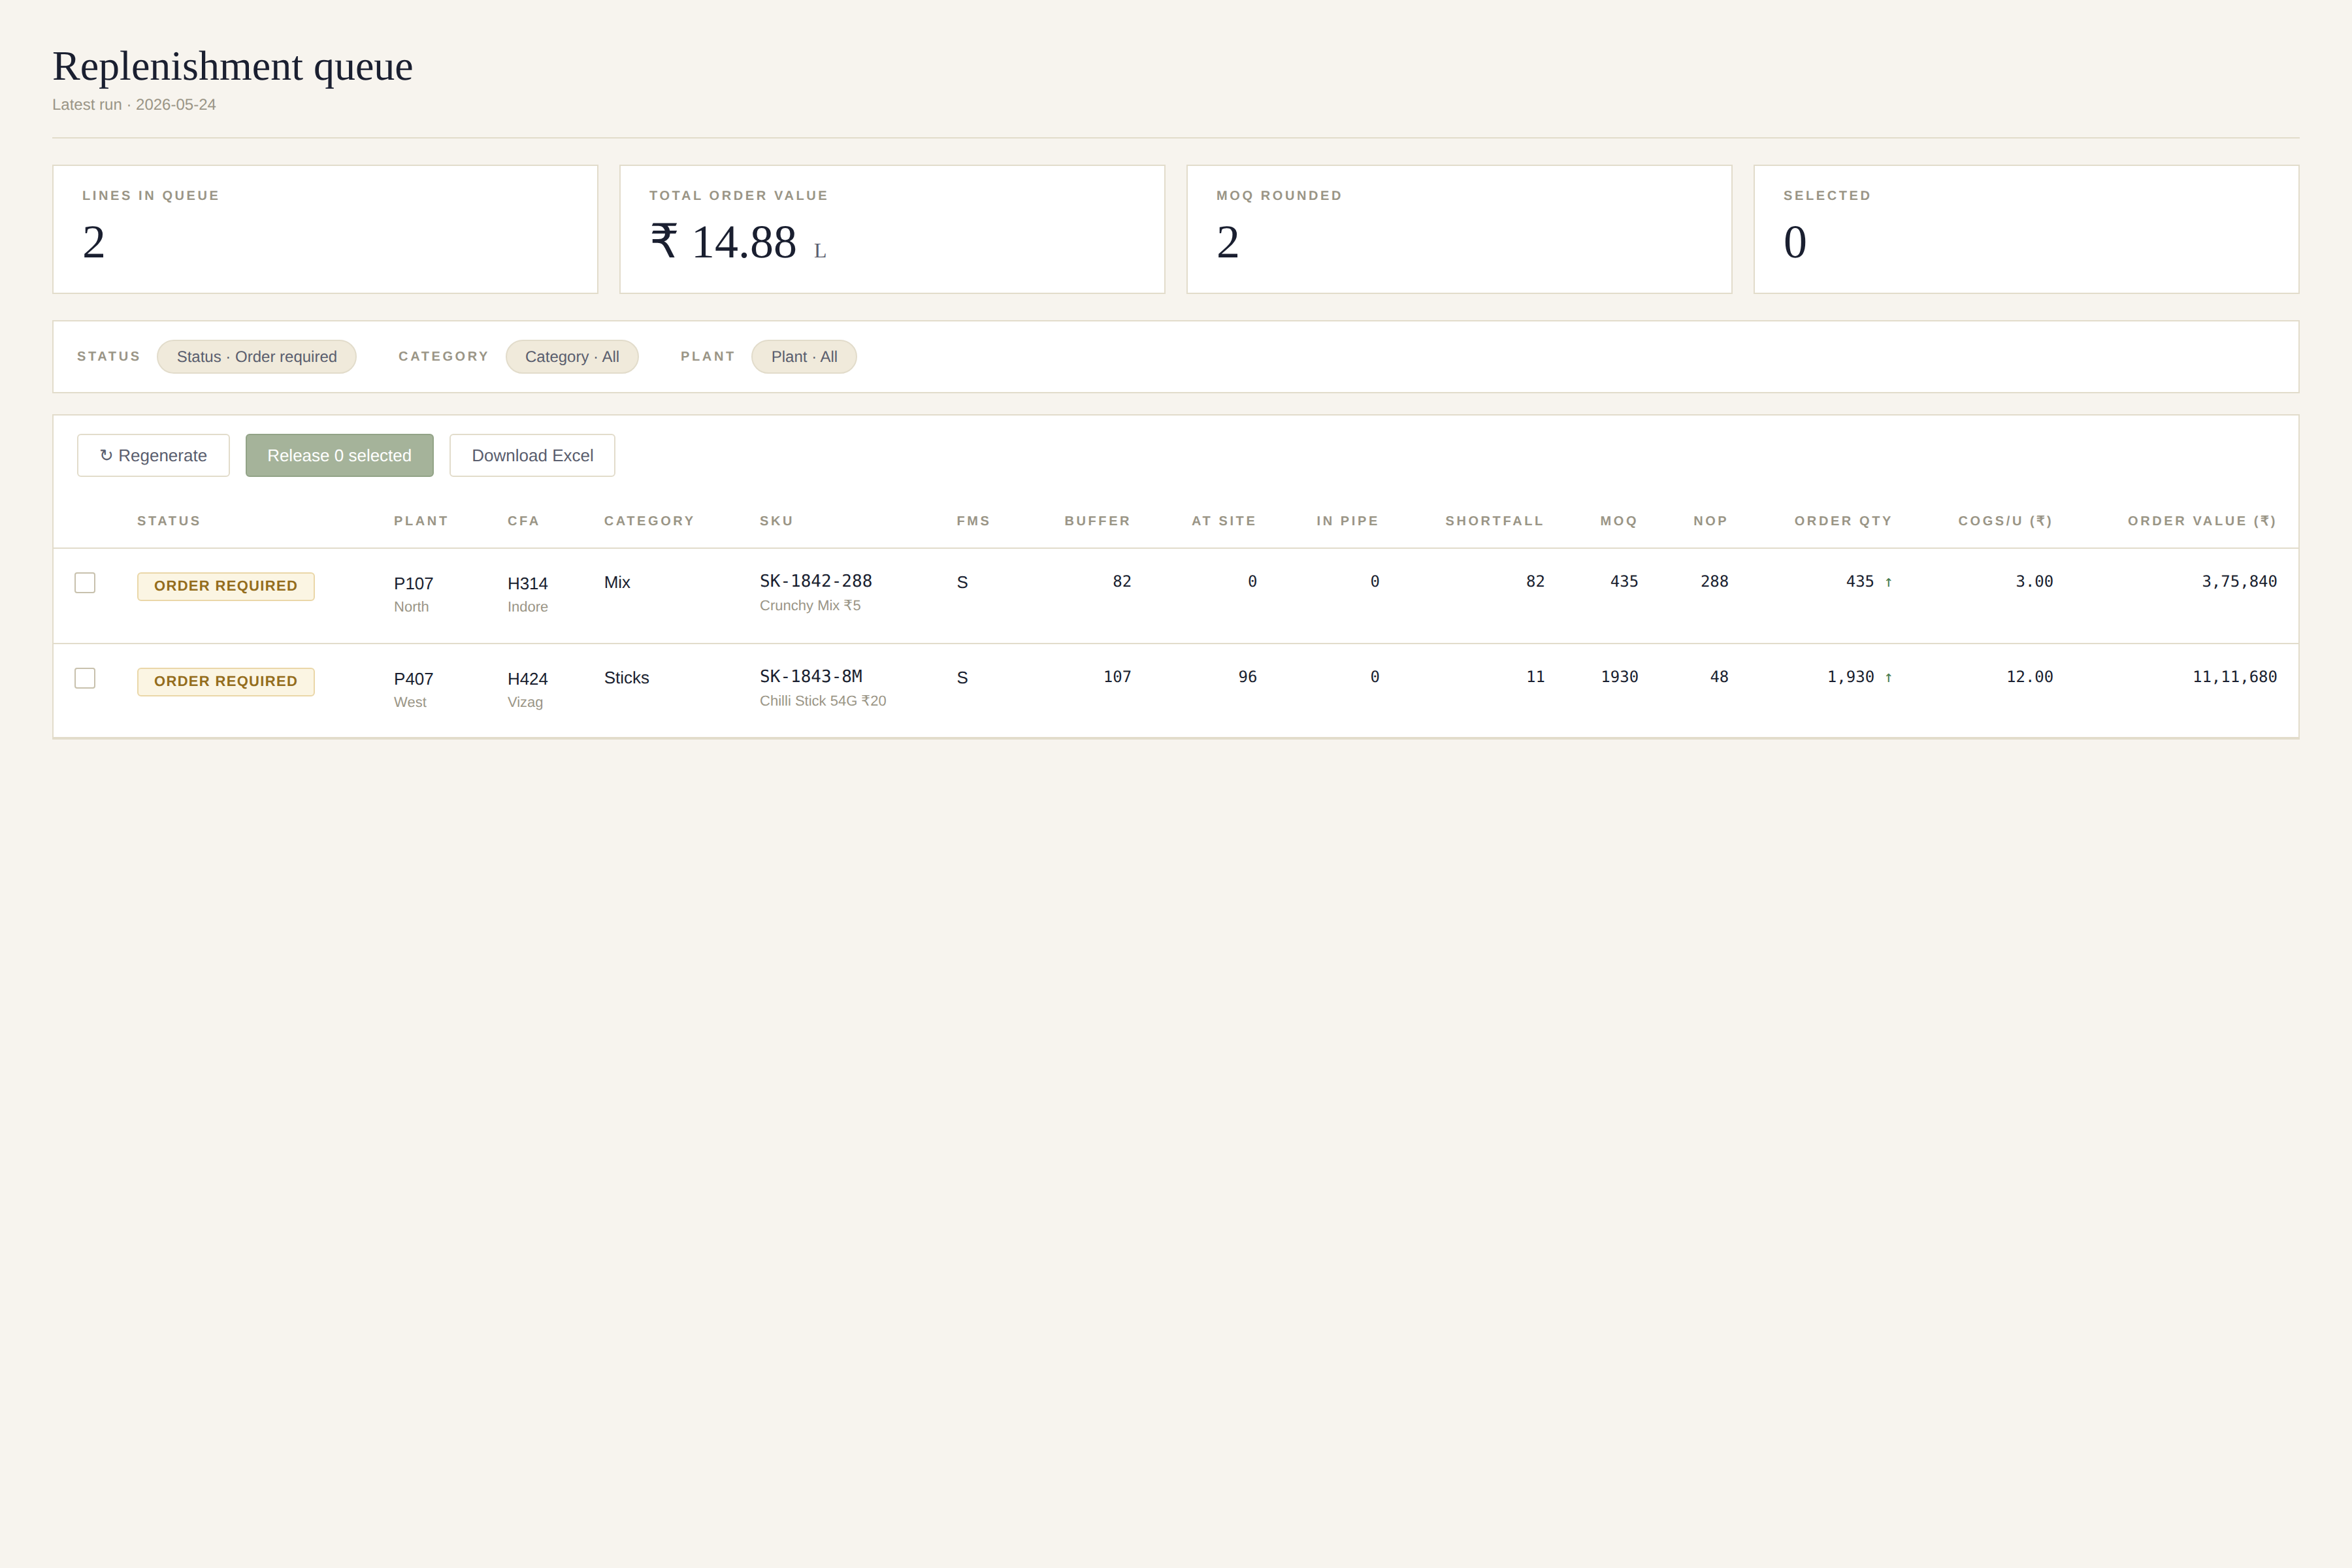Click the At Site column header
2352x1568 pixels.
point(1223,521)
